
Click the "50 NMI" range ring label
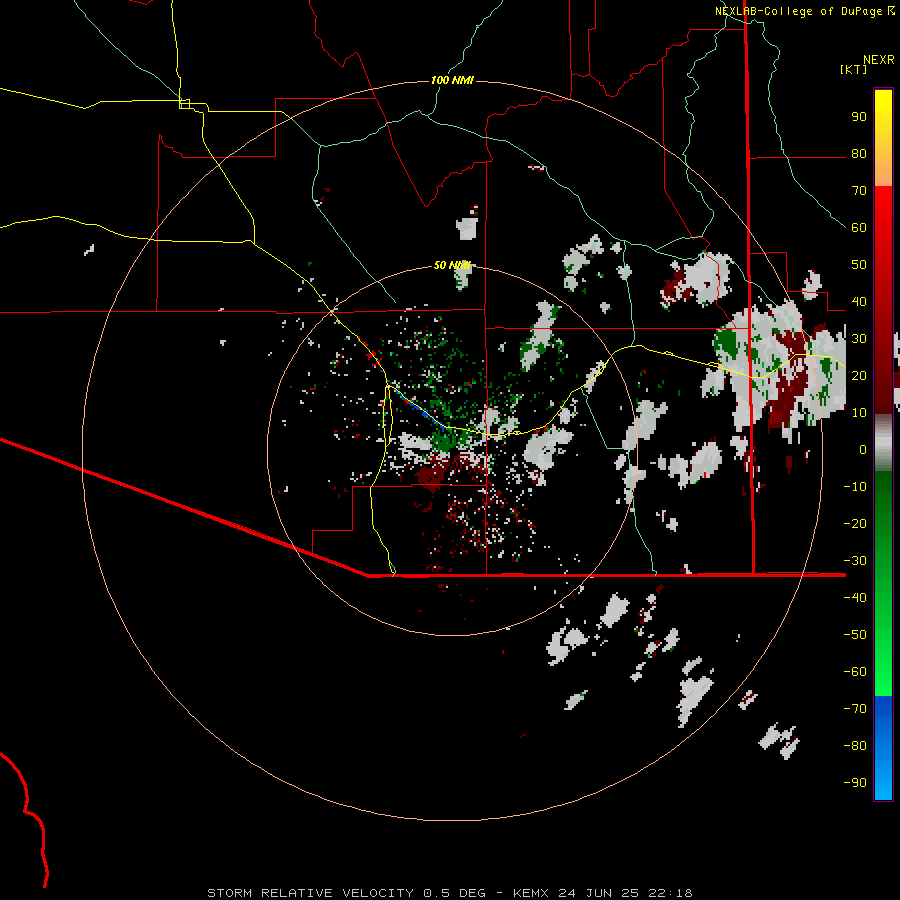452,265
